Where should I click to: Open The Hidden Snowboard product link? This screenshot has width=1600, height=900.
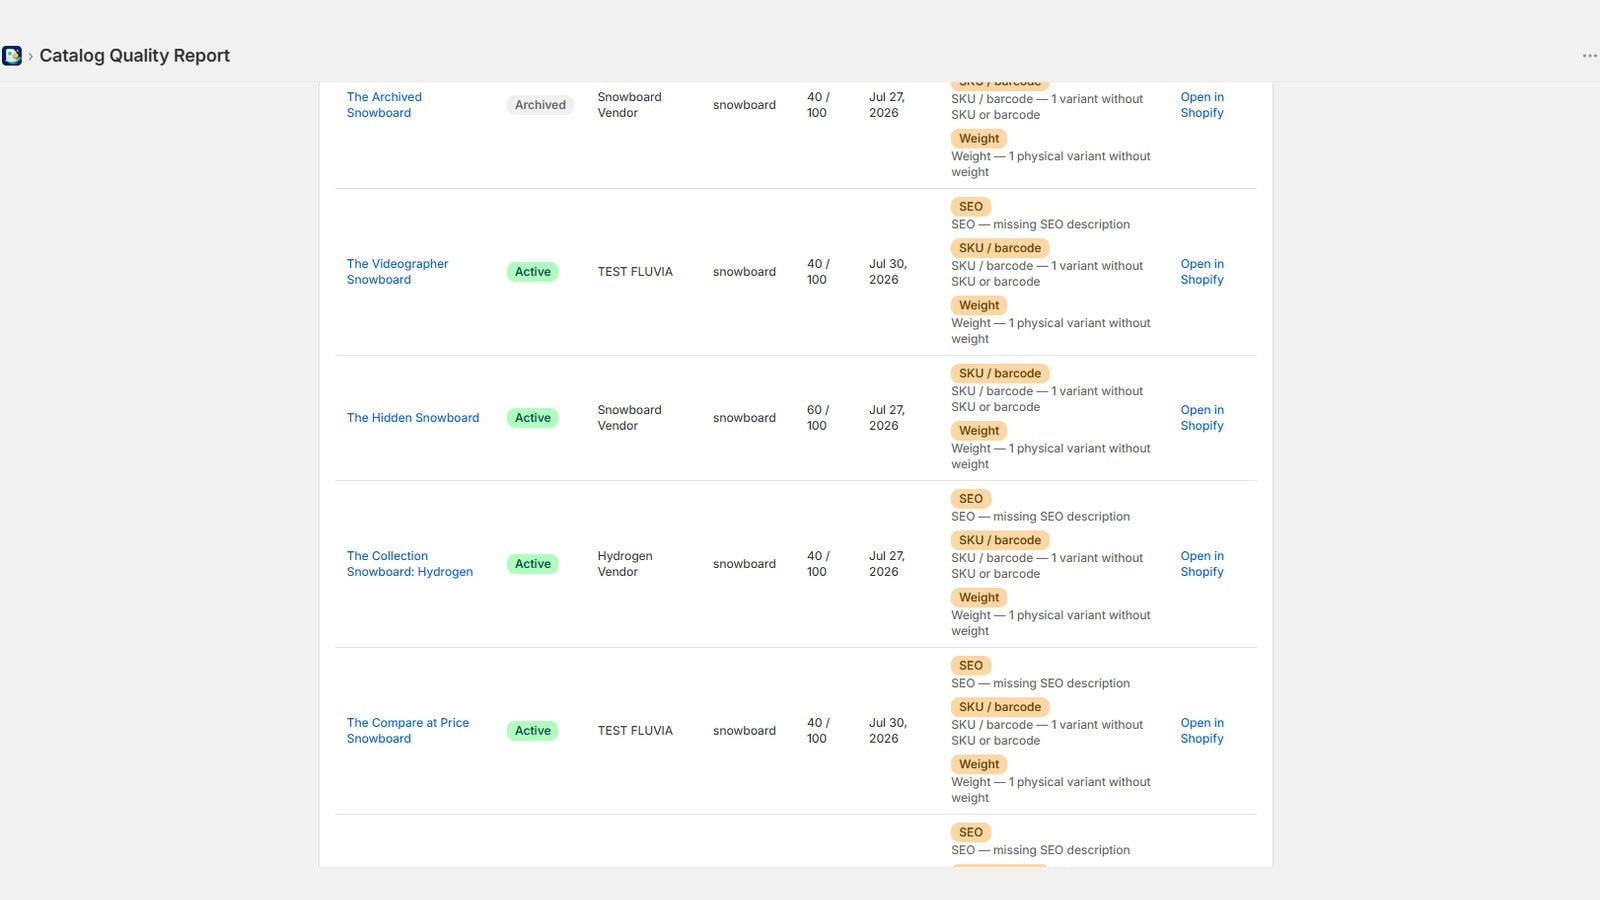(413, 418)
